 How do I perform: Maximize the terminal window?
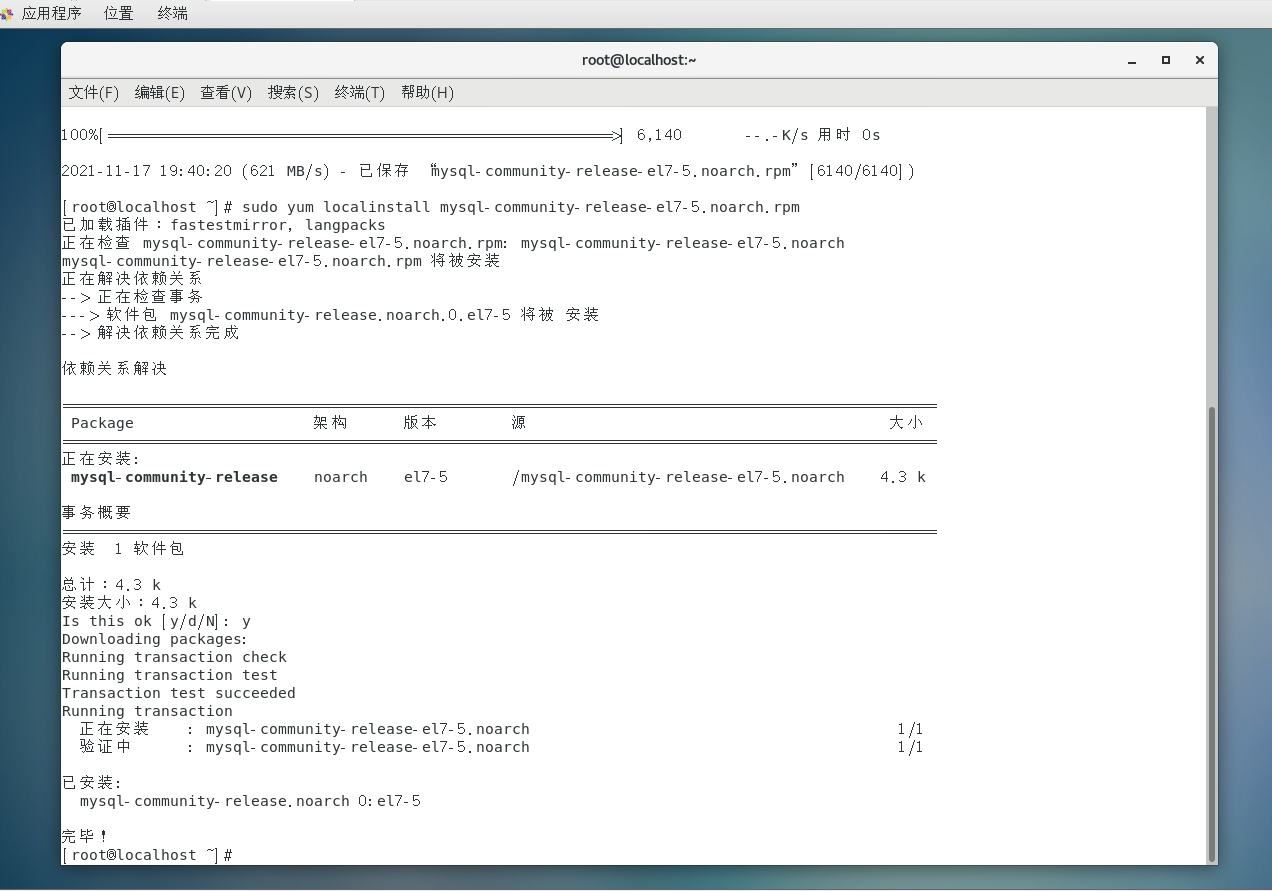coord(1165,60)
